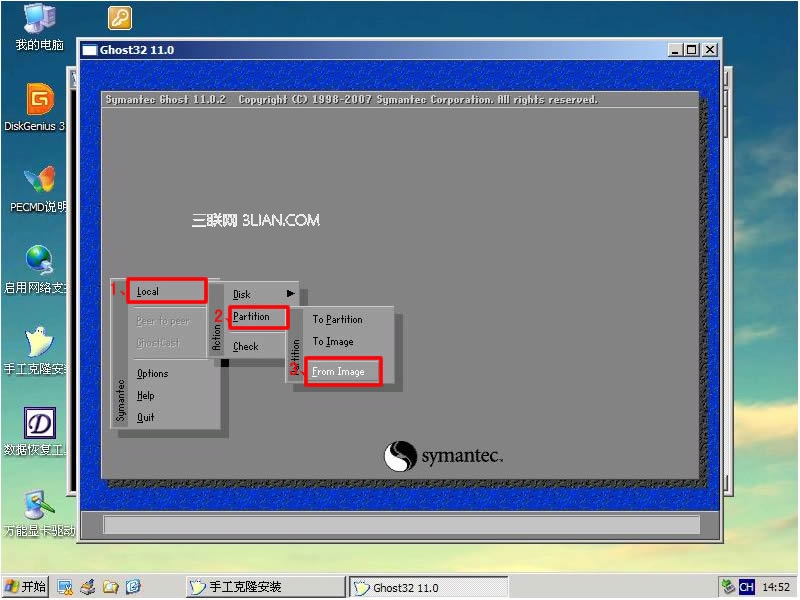Switch to the 手工克隆安装 taskbar window

pos(266,587)
